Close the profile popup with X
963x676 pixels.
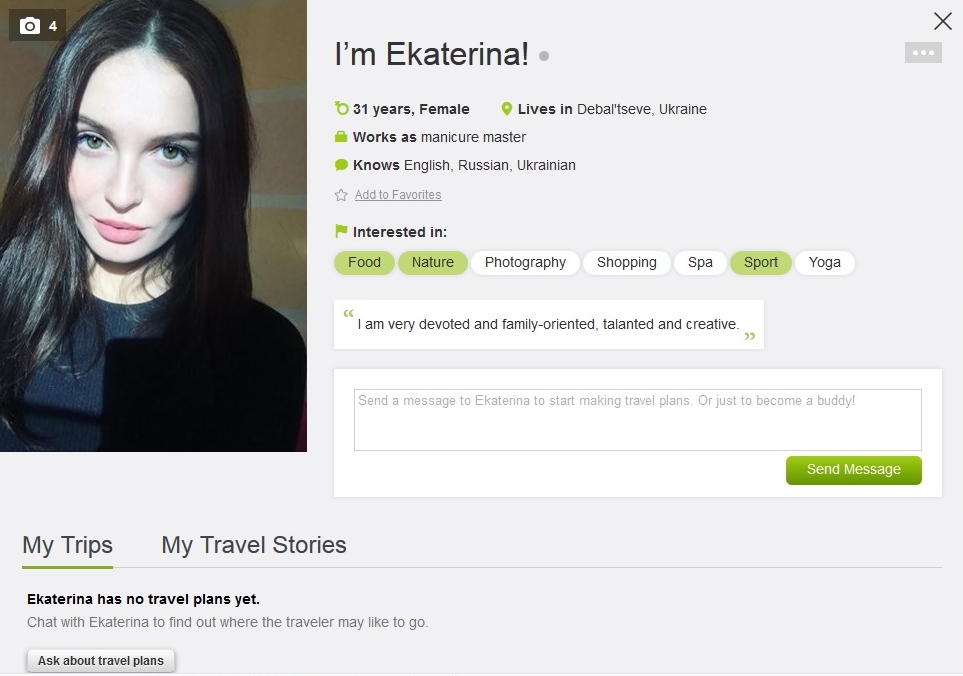point(942,21)
